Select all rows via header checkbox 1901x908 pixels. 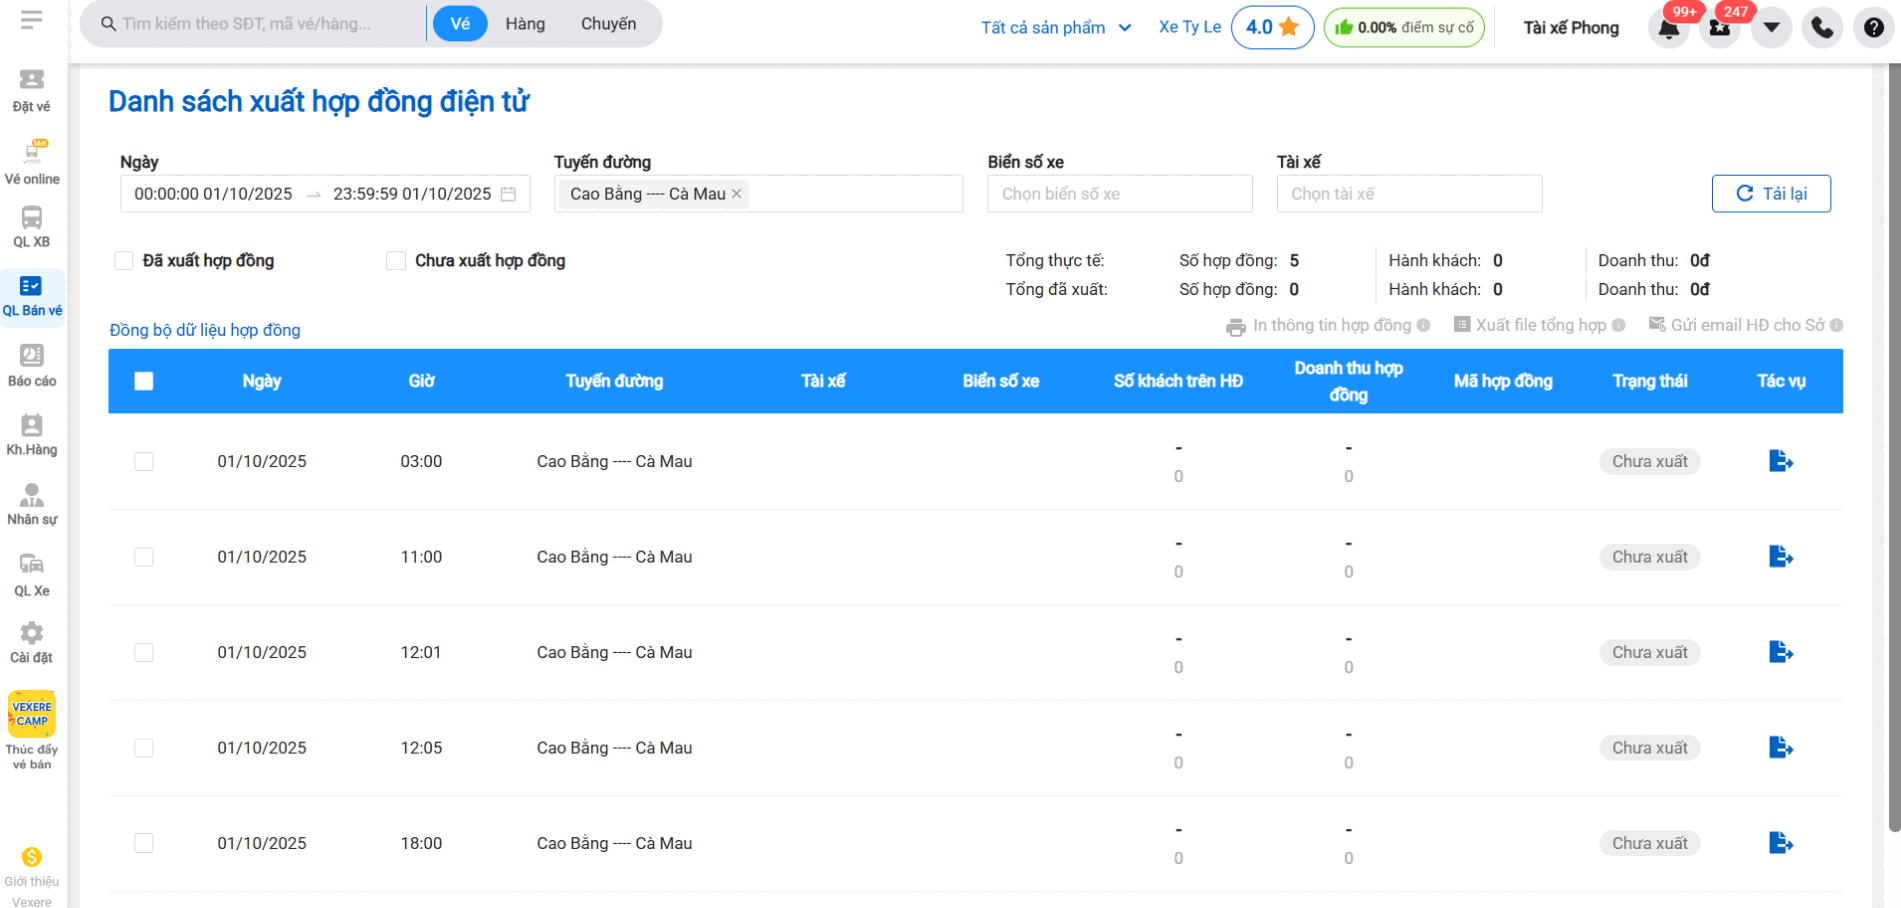pos(144,381)
